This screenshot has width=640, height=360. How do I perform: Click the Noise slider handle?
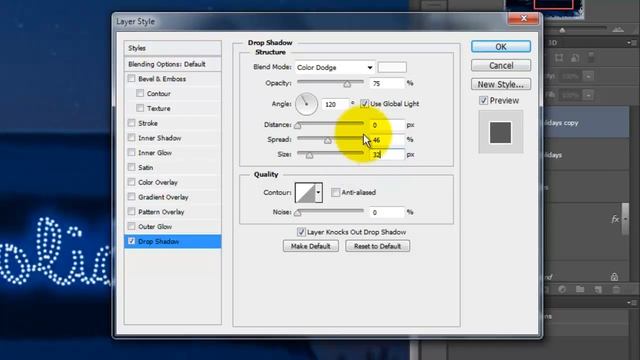pyautogui.click(x=298, y=213)
